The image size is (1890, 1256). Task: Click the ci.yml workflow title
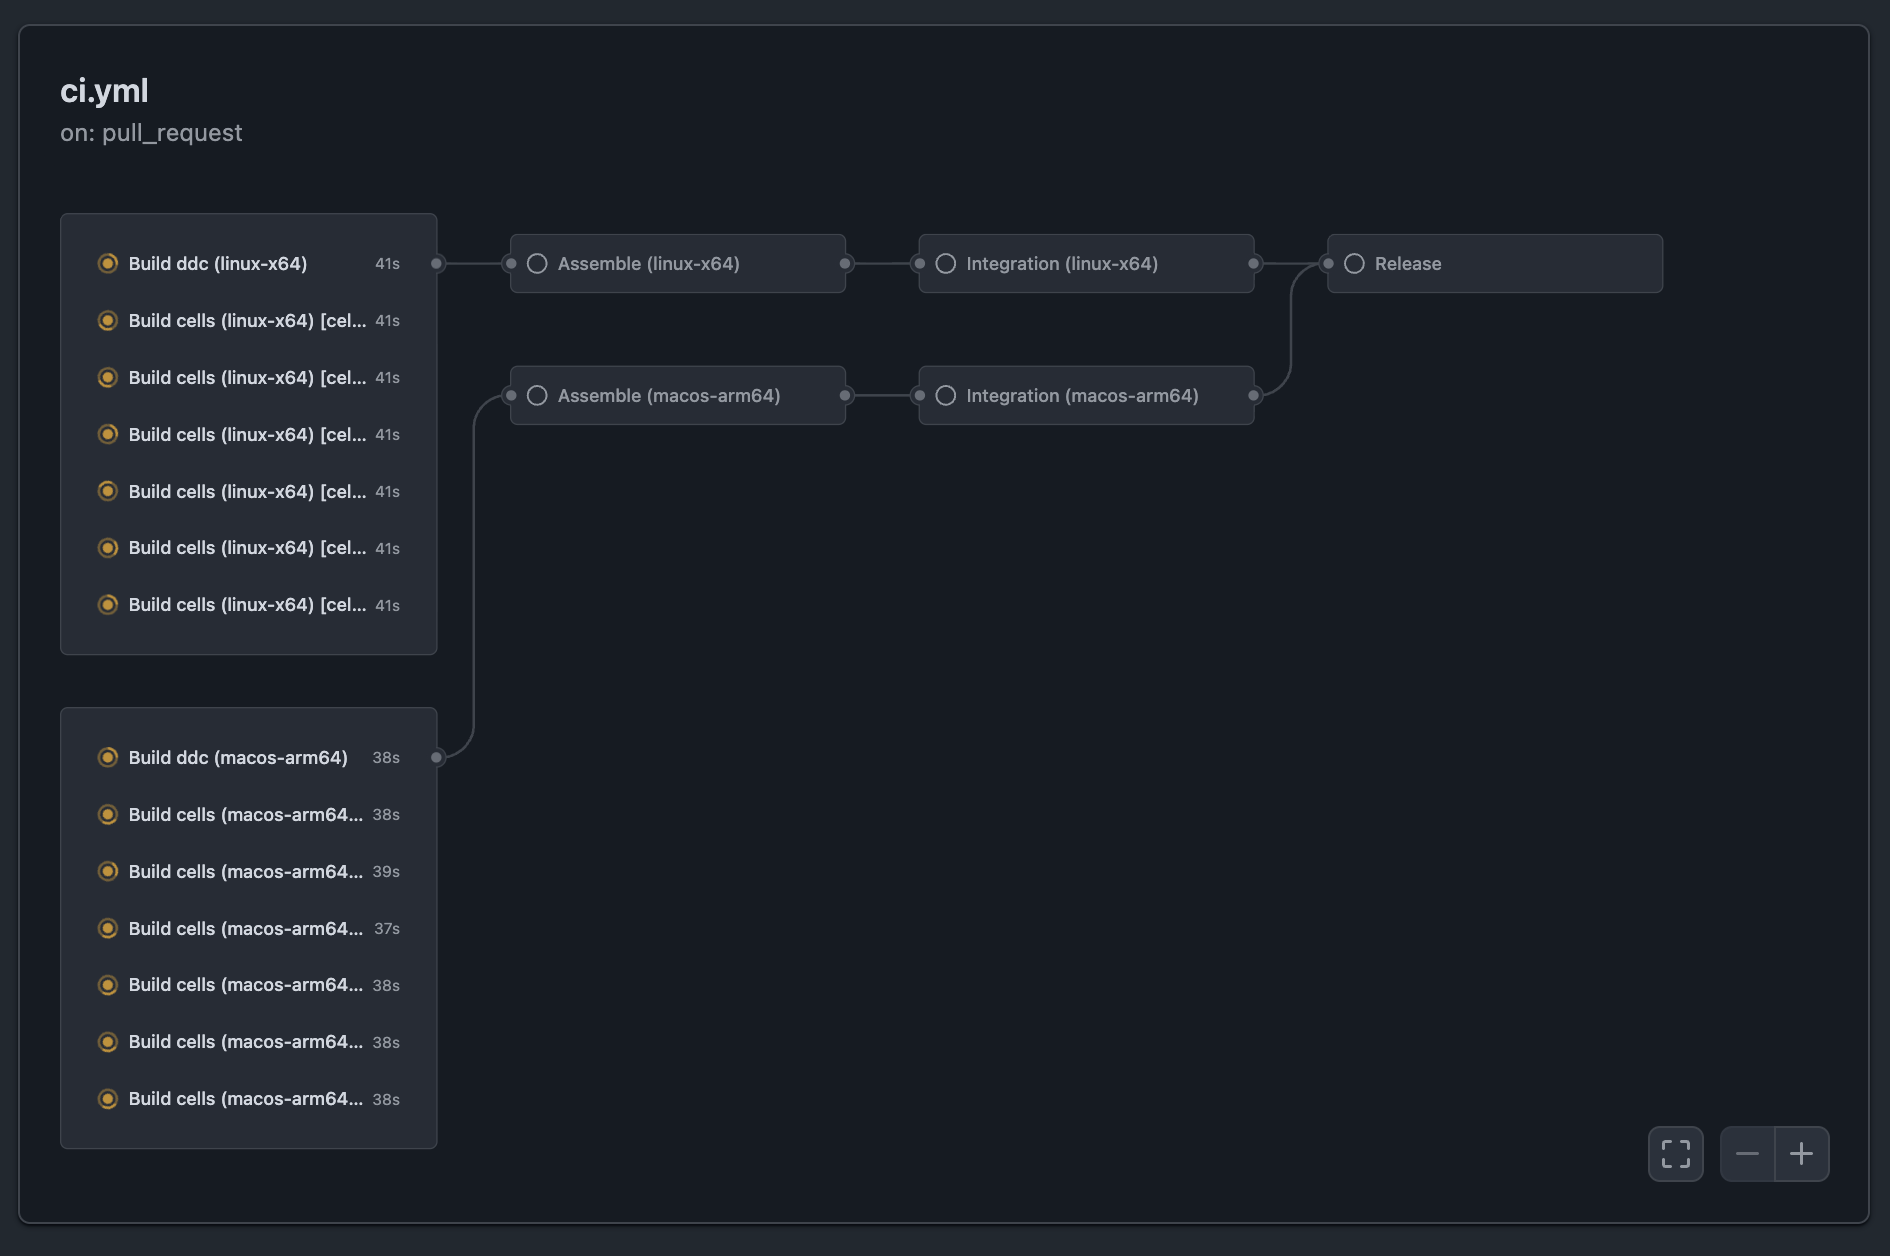[104, 91]
